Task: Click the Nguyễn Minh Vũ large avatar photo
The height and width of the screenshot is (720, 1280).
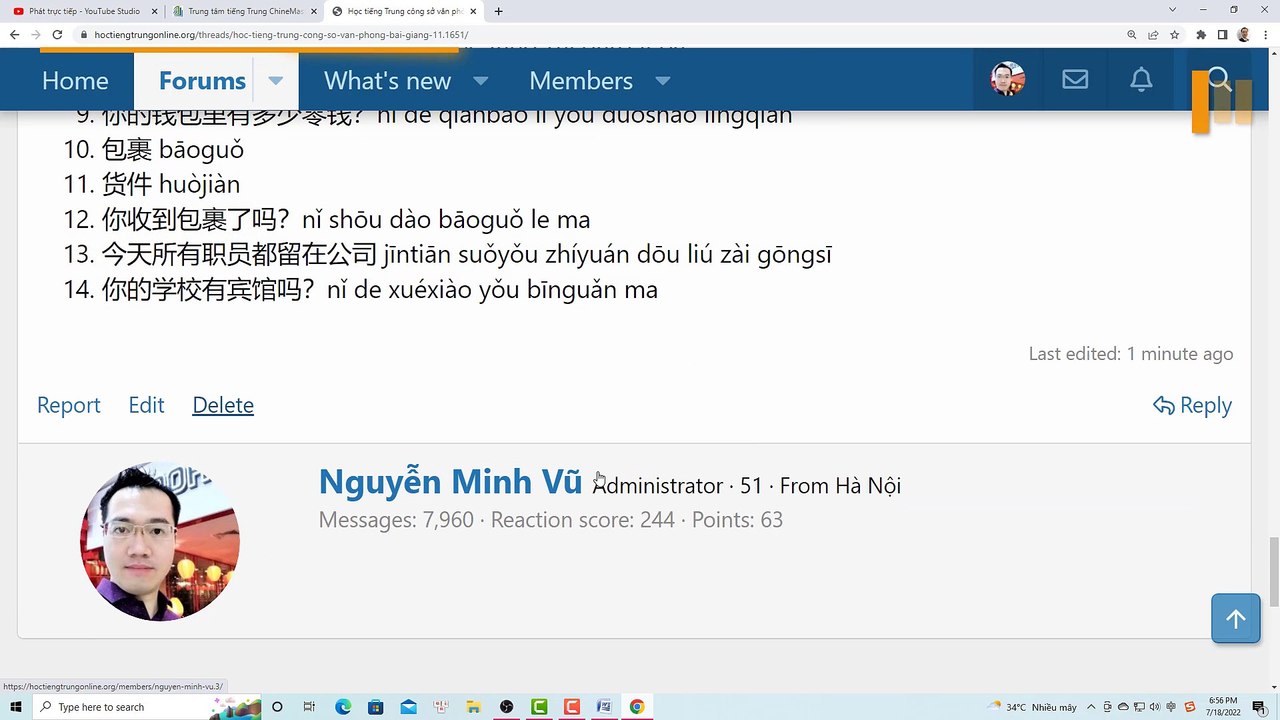Action: (160, 541)
